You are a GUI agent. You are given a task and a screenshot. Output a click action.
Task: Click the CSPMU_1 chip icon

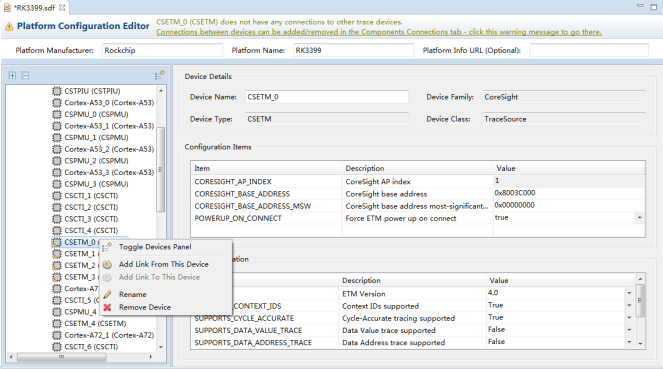point(57,137)
